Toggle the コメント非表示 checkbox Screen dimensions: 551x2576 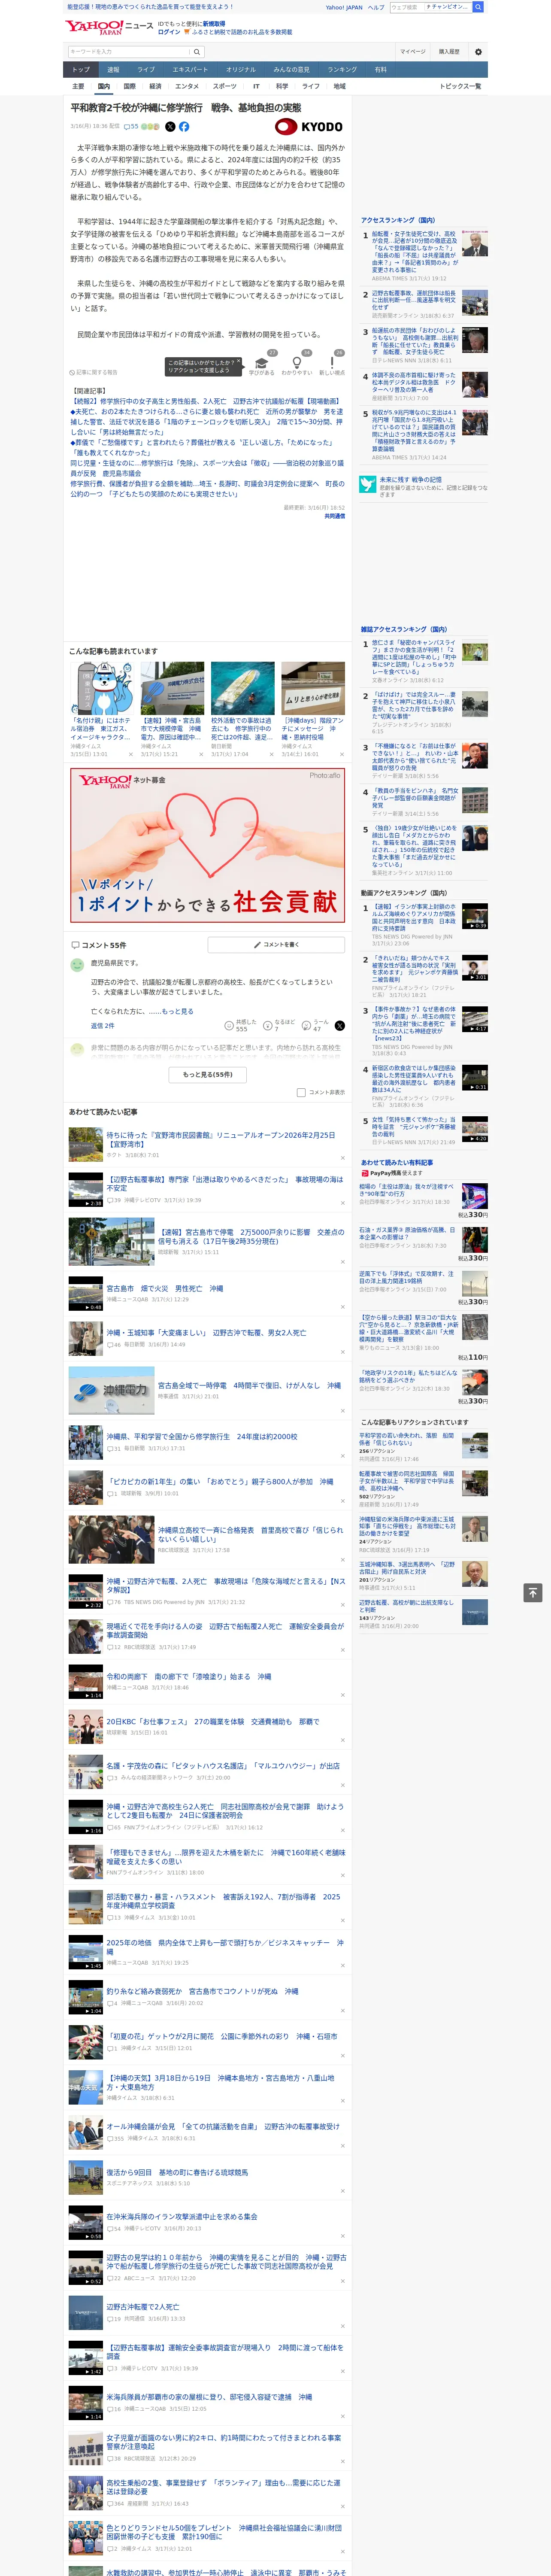pos(301,1092)
